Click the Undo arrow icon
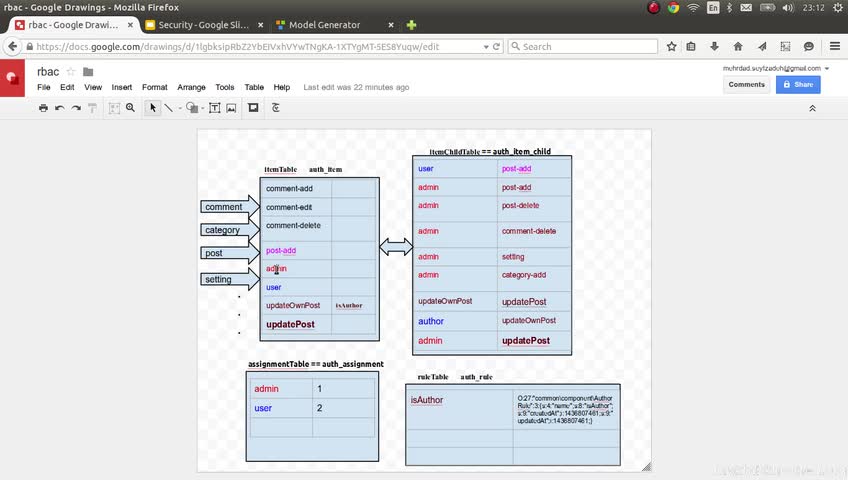848x480 pixels. 60,108
